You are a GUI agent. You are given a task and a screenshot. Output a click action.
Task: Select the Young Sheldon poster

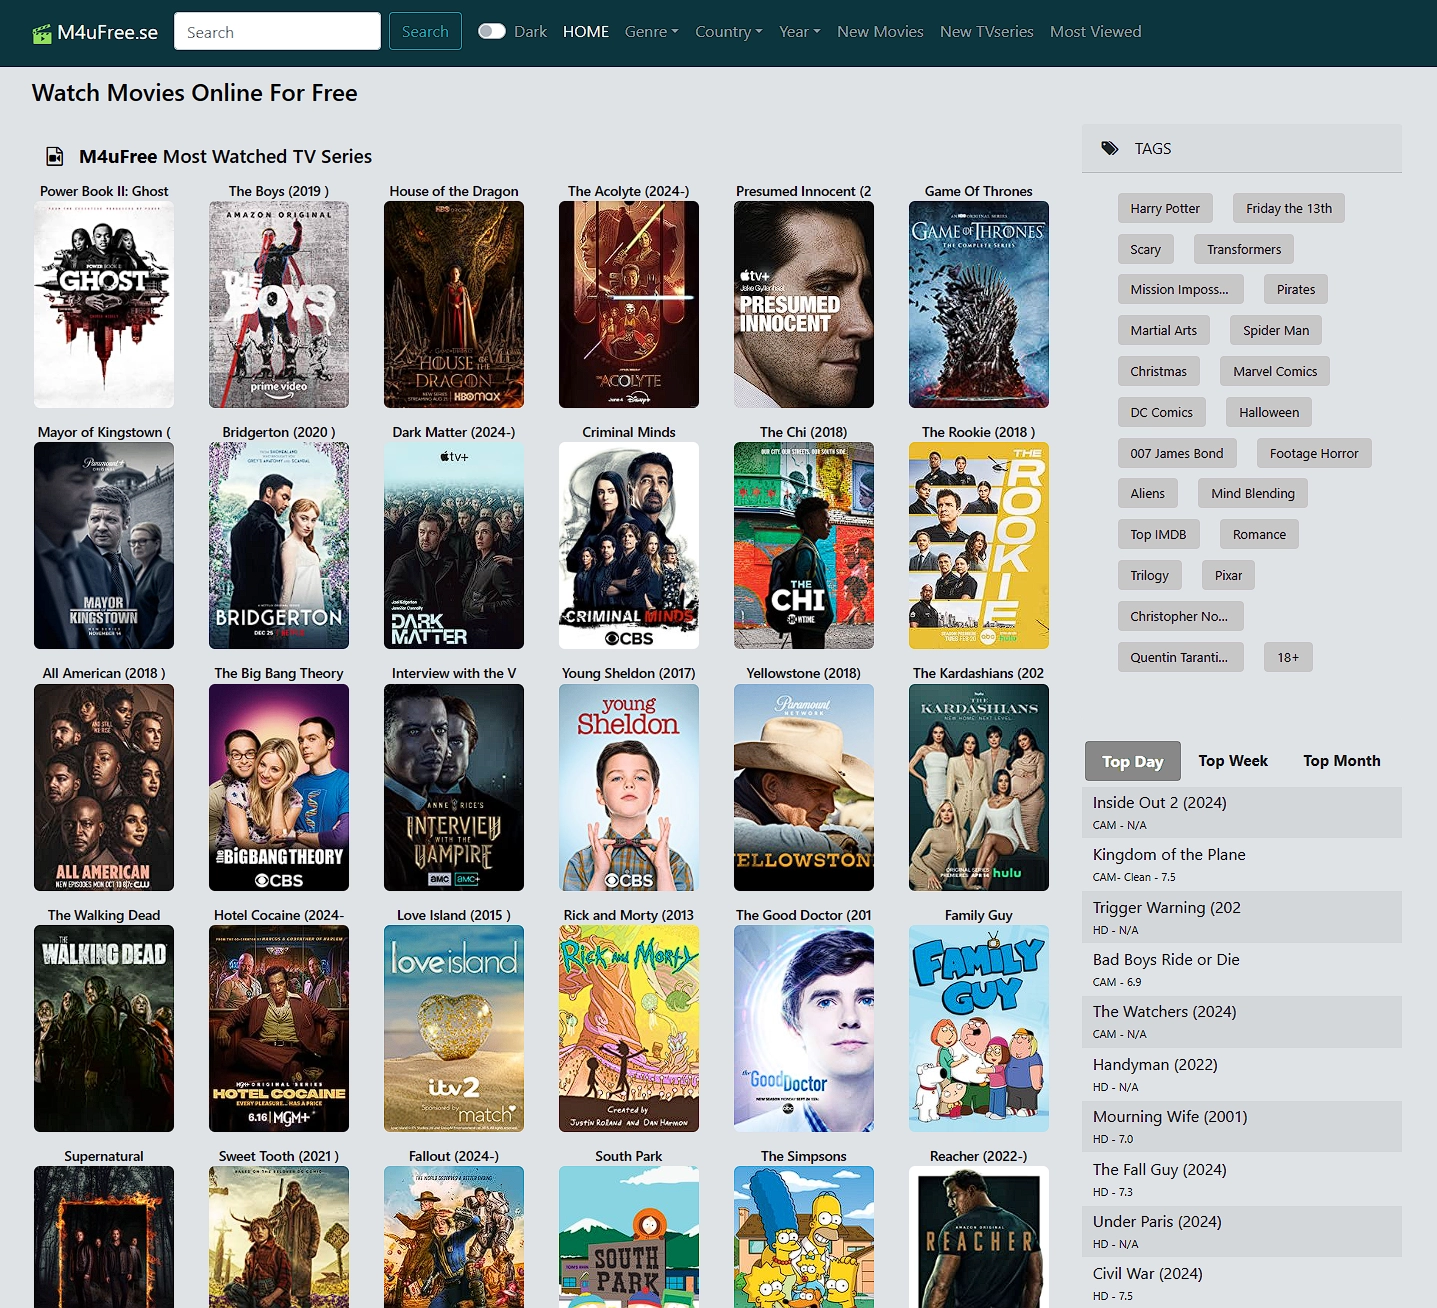point(628,787)
